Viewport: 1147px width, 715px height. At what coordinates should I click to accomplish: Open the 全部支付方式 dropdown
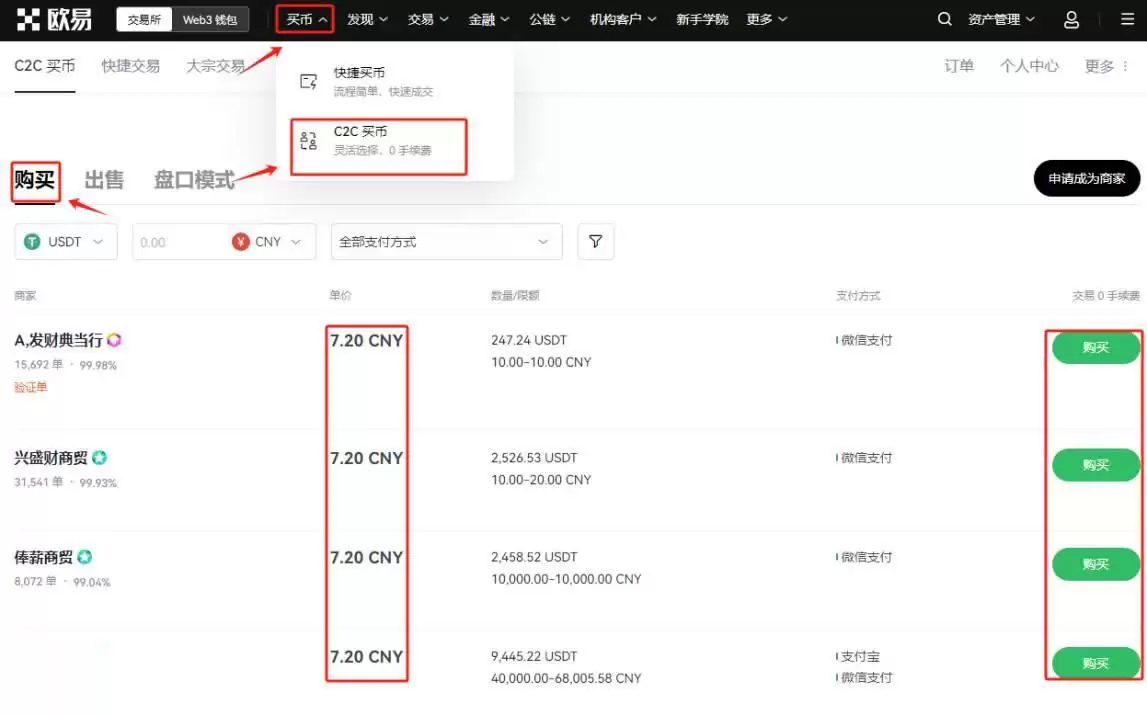tap(445, 241)
